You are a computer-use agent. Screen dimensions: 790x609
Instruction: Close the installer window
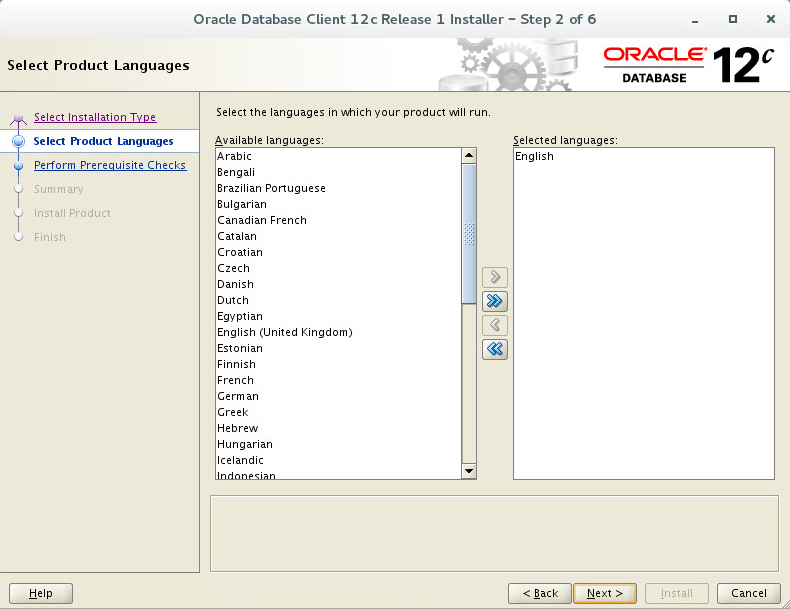point(770,19)
